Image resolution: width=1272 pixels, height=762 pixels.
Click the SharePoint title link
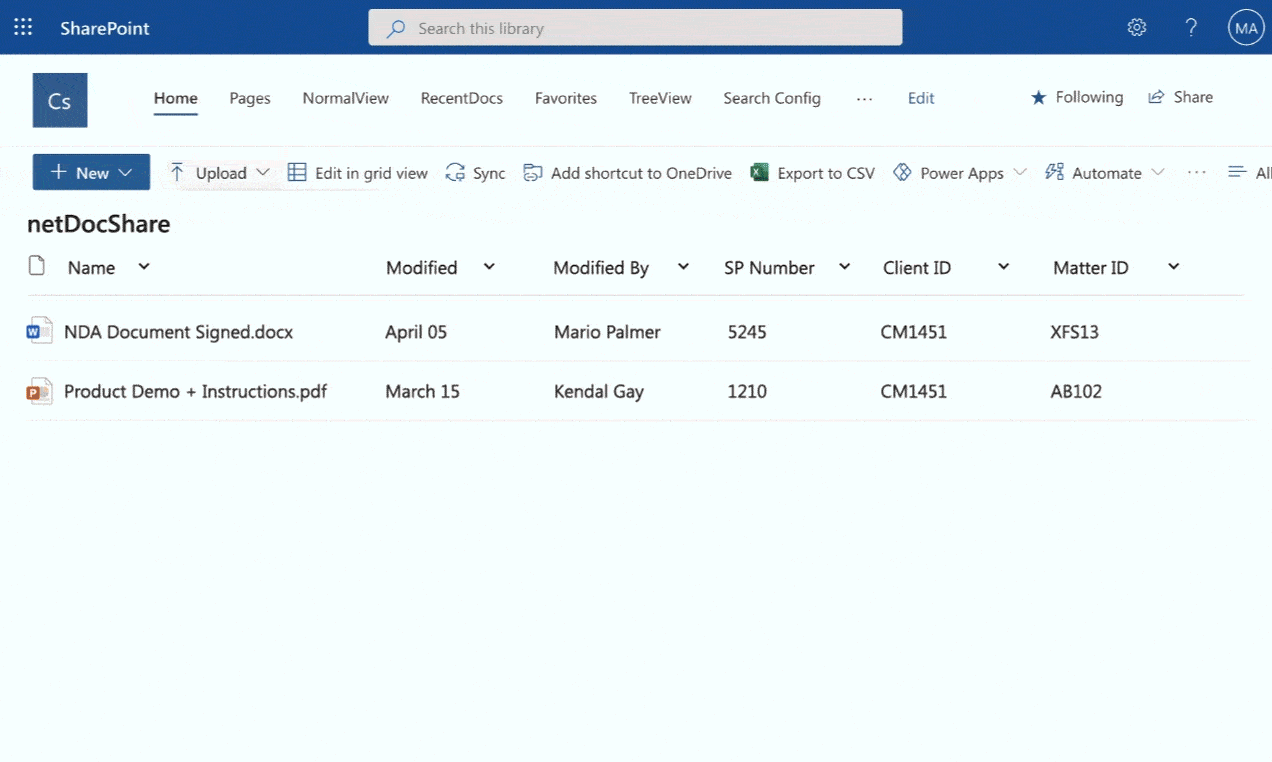click(105, 28)
